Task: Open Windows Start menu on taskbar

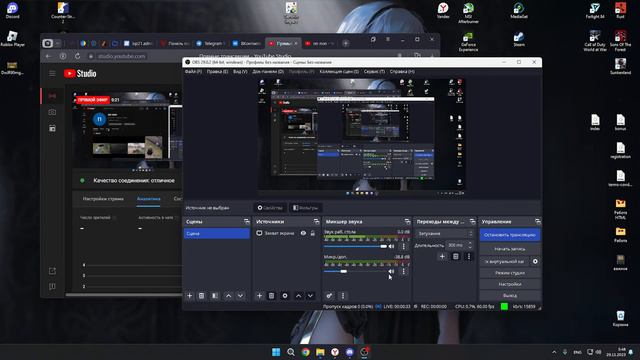Action: 276,352
